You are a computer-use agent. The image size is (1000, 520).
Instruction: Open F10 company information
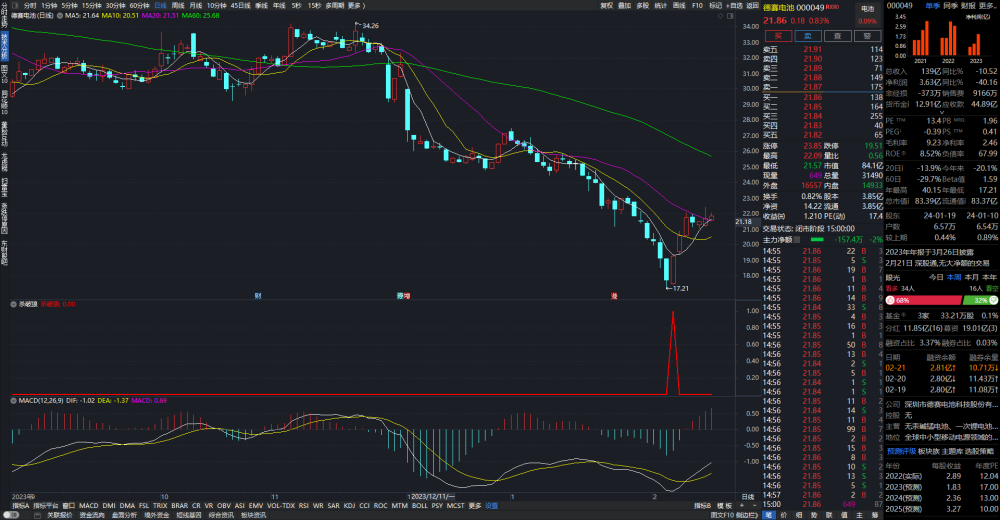point(697,5)
